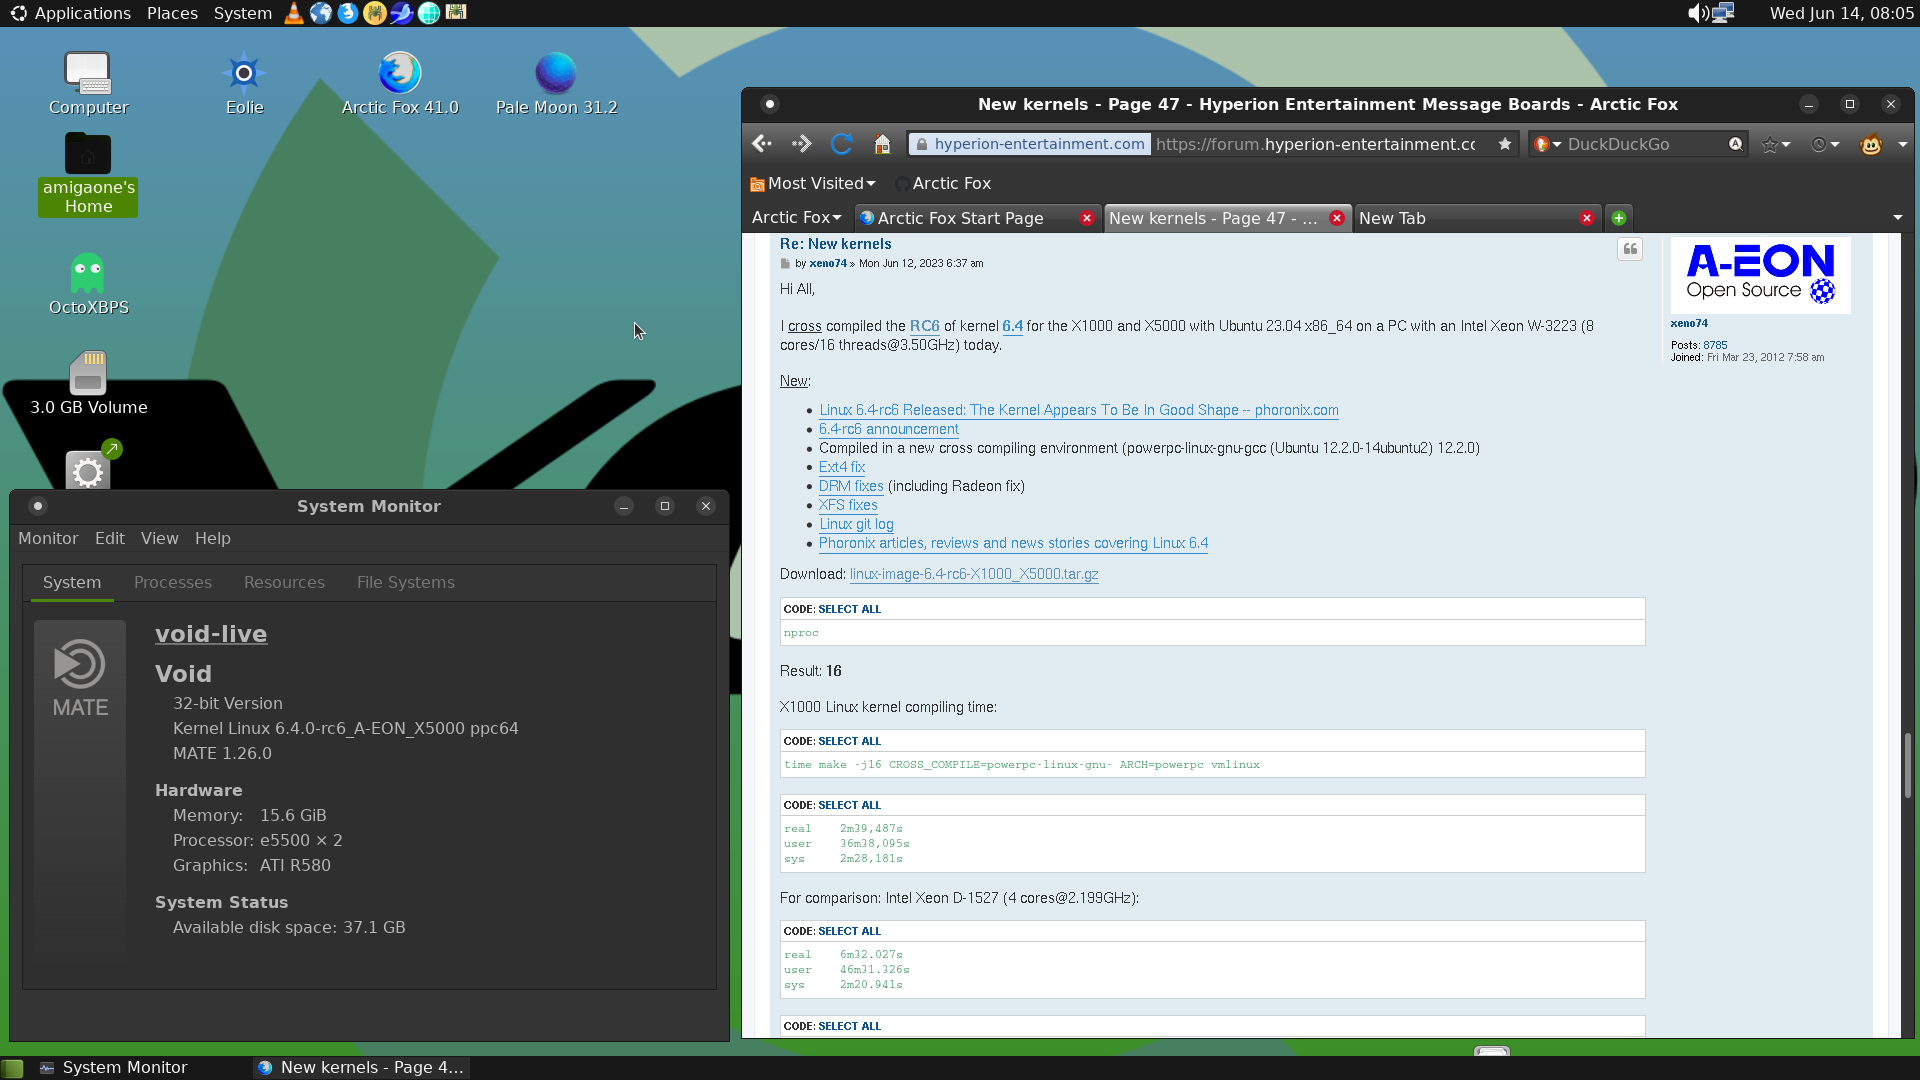Close the Arctic Fox Start Page tab
The width and height of the screenshot is (1920, 1080).
[x=1087, y=218]
